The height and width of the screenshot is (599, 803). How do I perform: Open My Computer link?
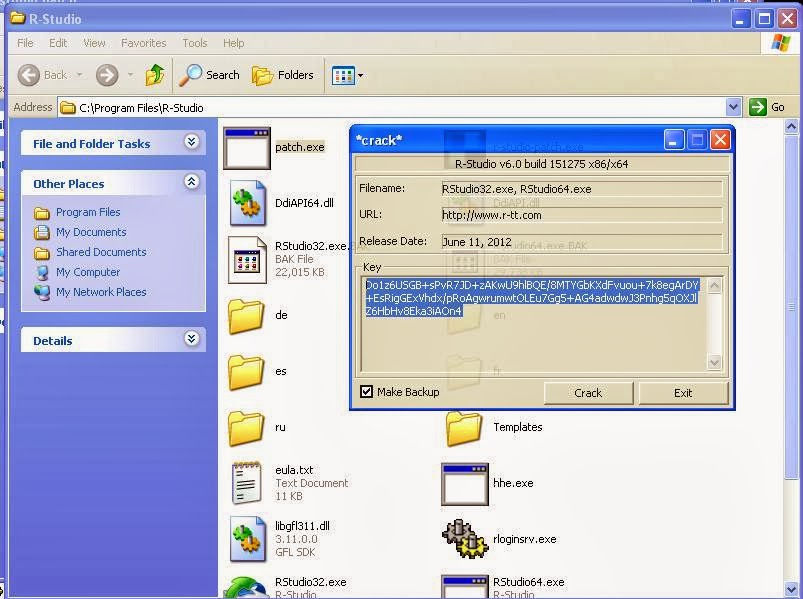pos(88,272)
